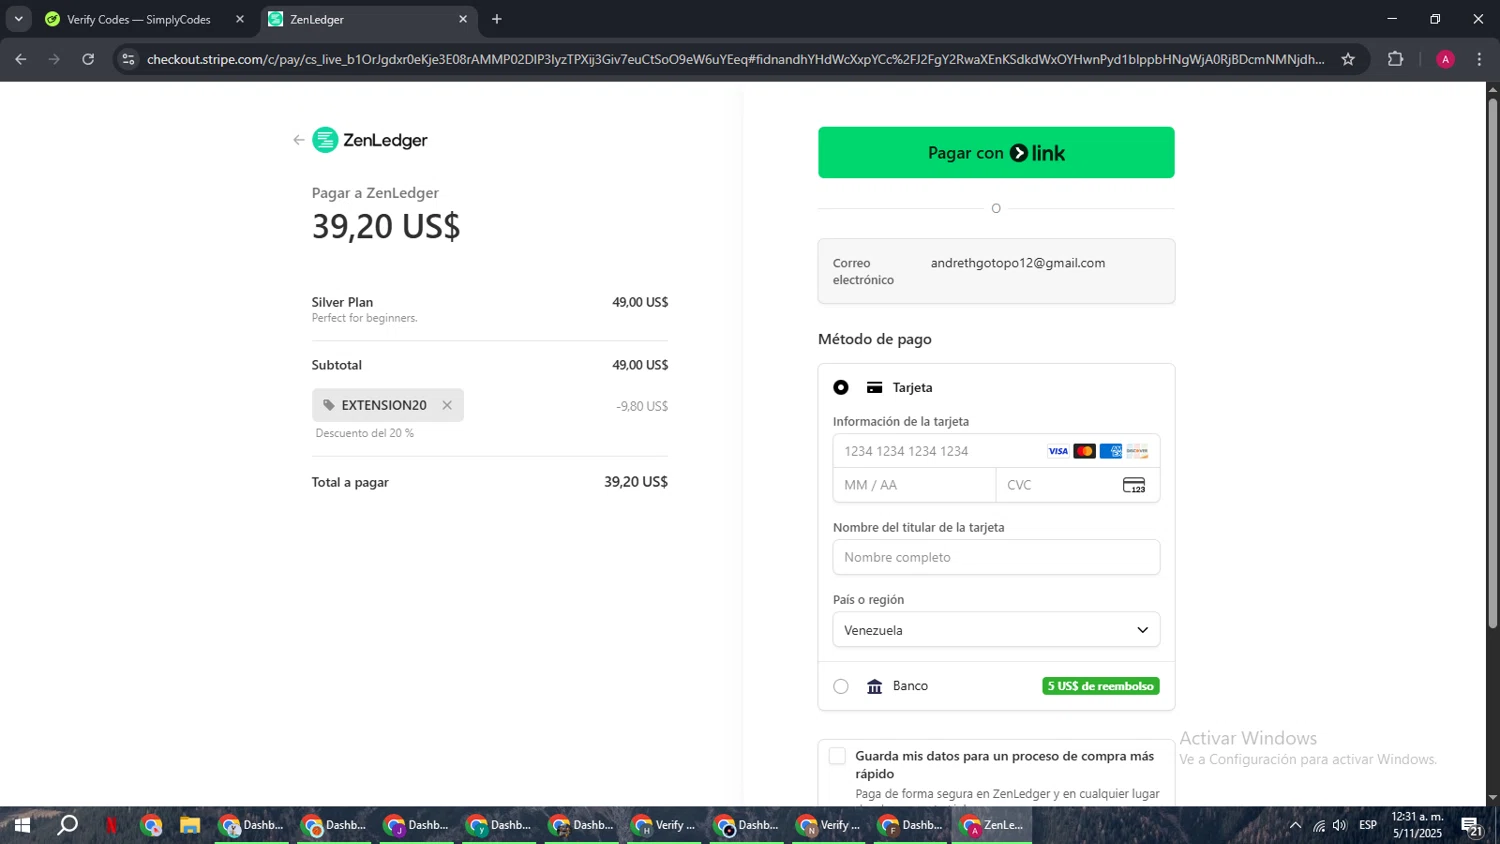Open Windows search from the taskbar

tap(67, 825)
